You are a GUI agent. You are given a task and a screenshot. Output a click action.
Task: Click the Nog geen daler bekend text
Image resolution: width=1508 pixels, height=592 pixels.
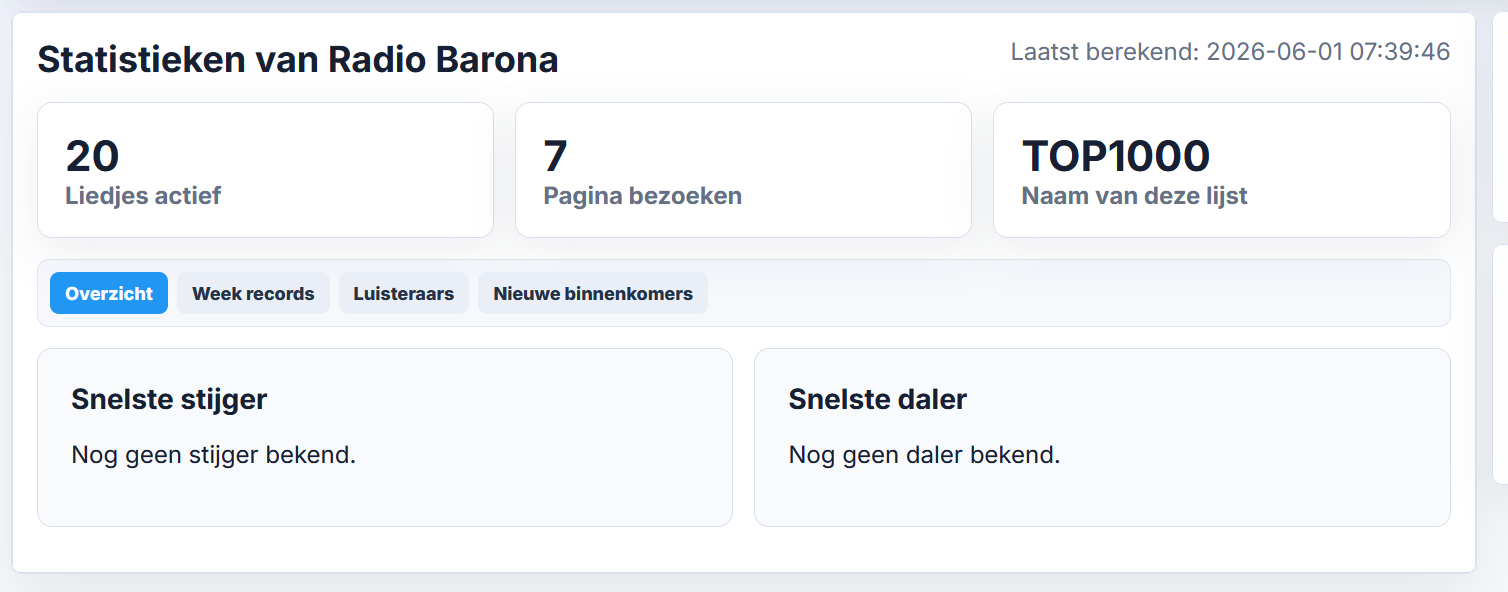(x=924, y=455)
